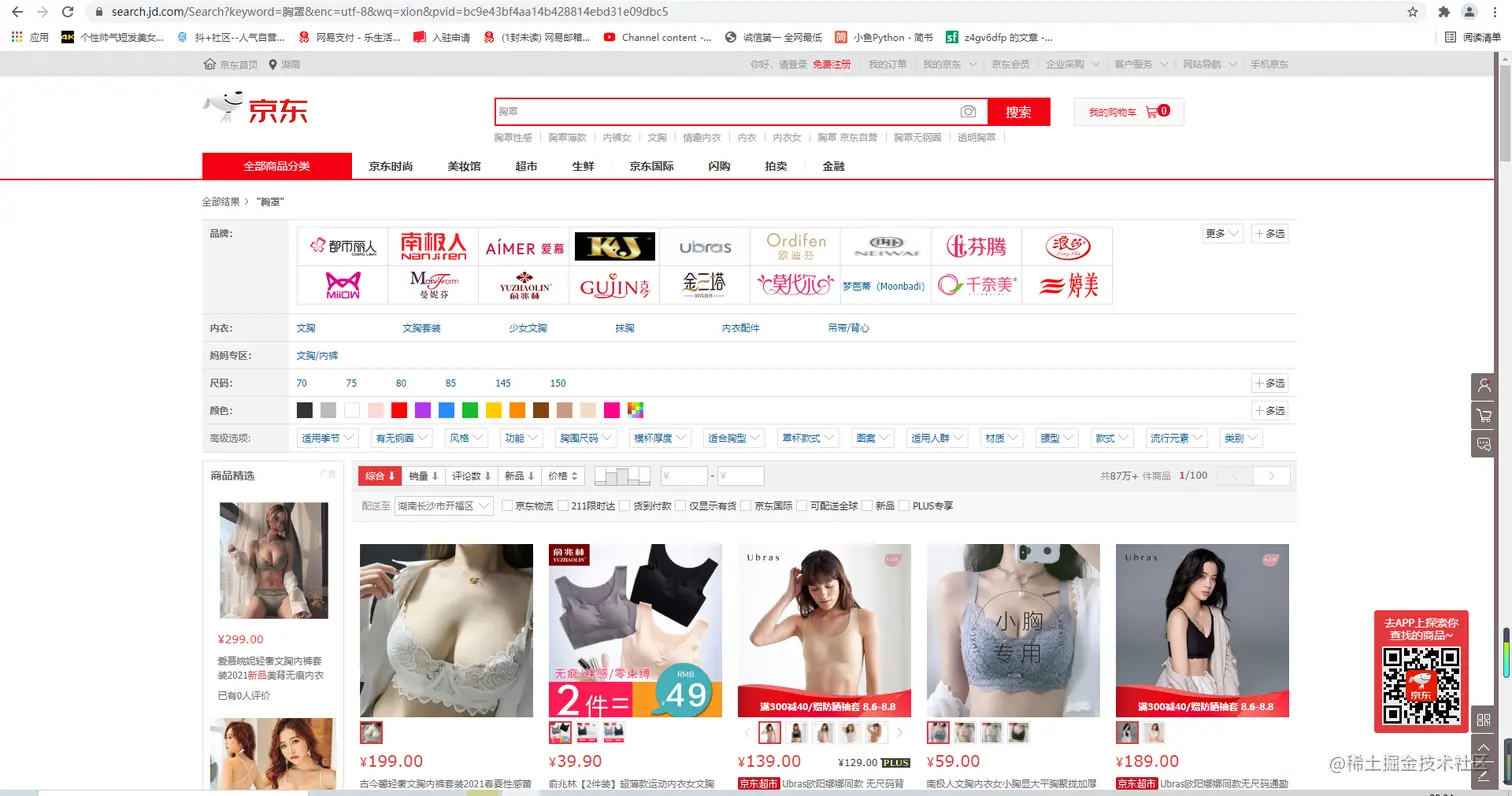This screenshot has width=1512, height=796.
Task: Open the 京东时尚 navigation tab
Action: (390, 166)
